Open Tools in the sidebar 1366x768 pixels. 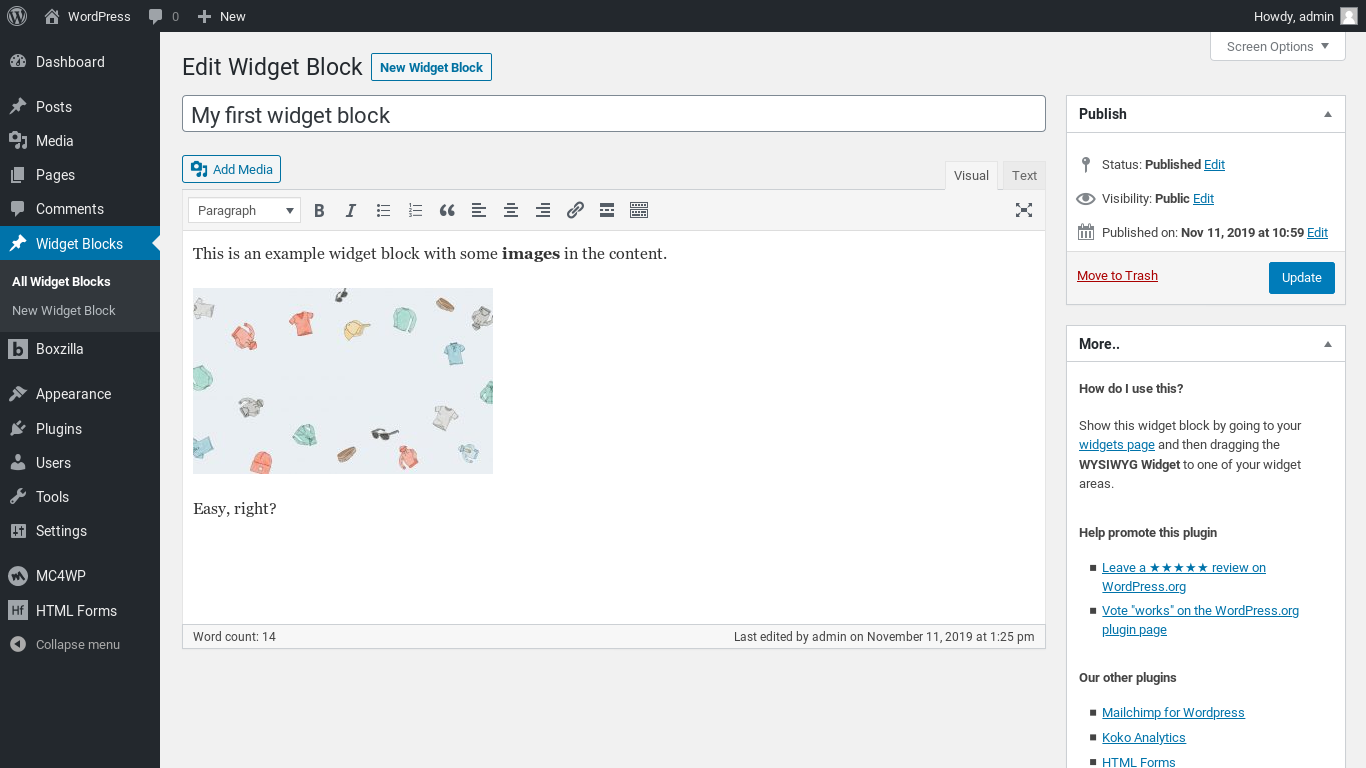tap(80, 497)
